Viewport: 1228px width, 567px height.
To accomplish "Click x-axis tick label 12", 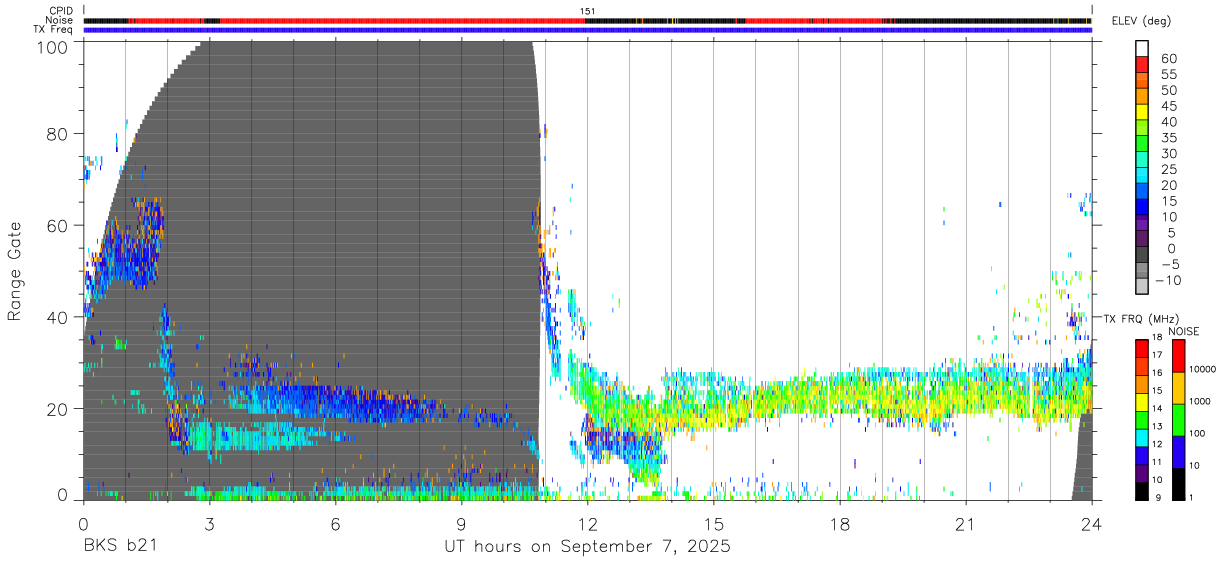I will pos(587,524).
